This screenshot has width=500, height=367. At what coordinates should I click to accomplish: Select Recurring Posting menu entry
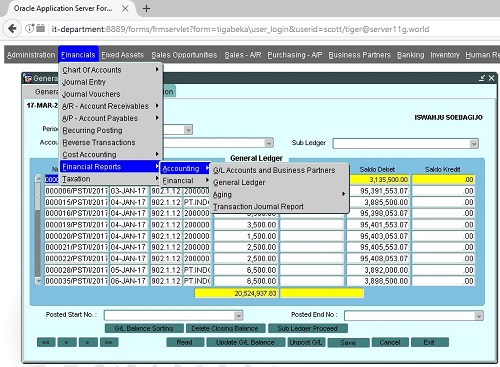111,130
